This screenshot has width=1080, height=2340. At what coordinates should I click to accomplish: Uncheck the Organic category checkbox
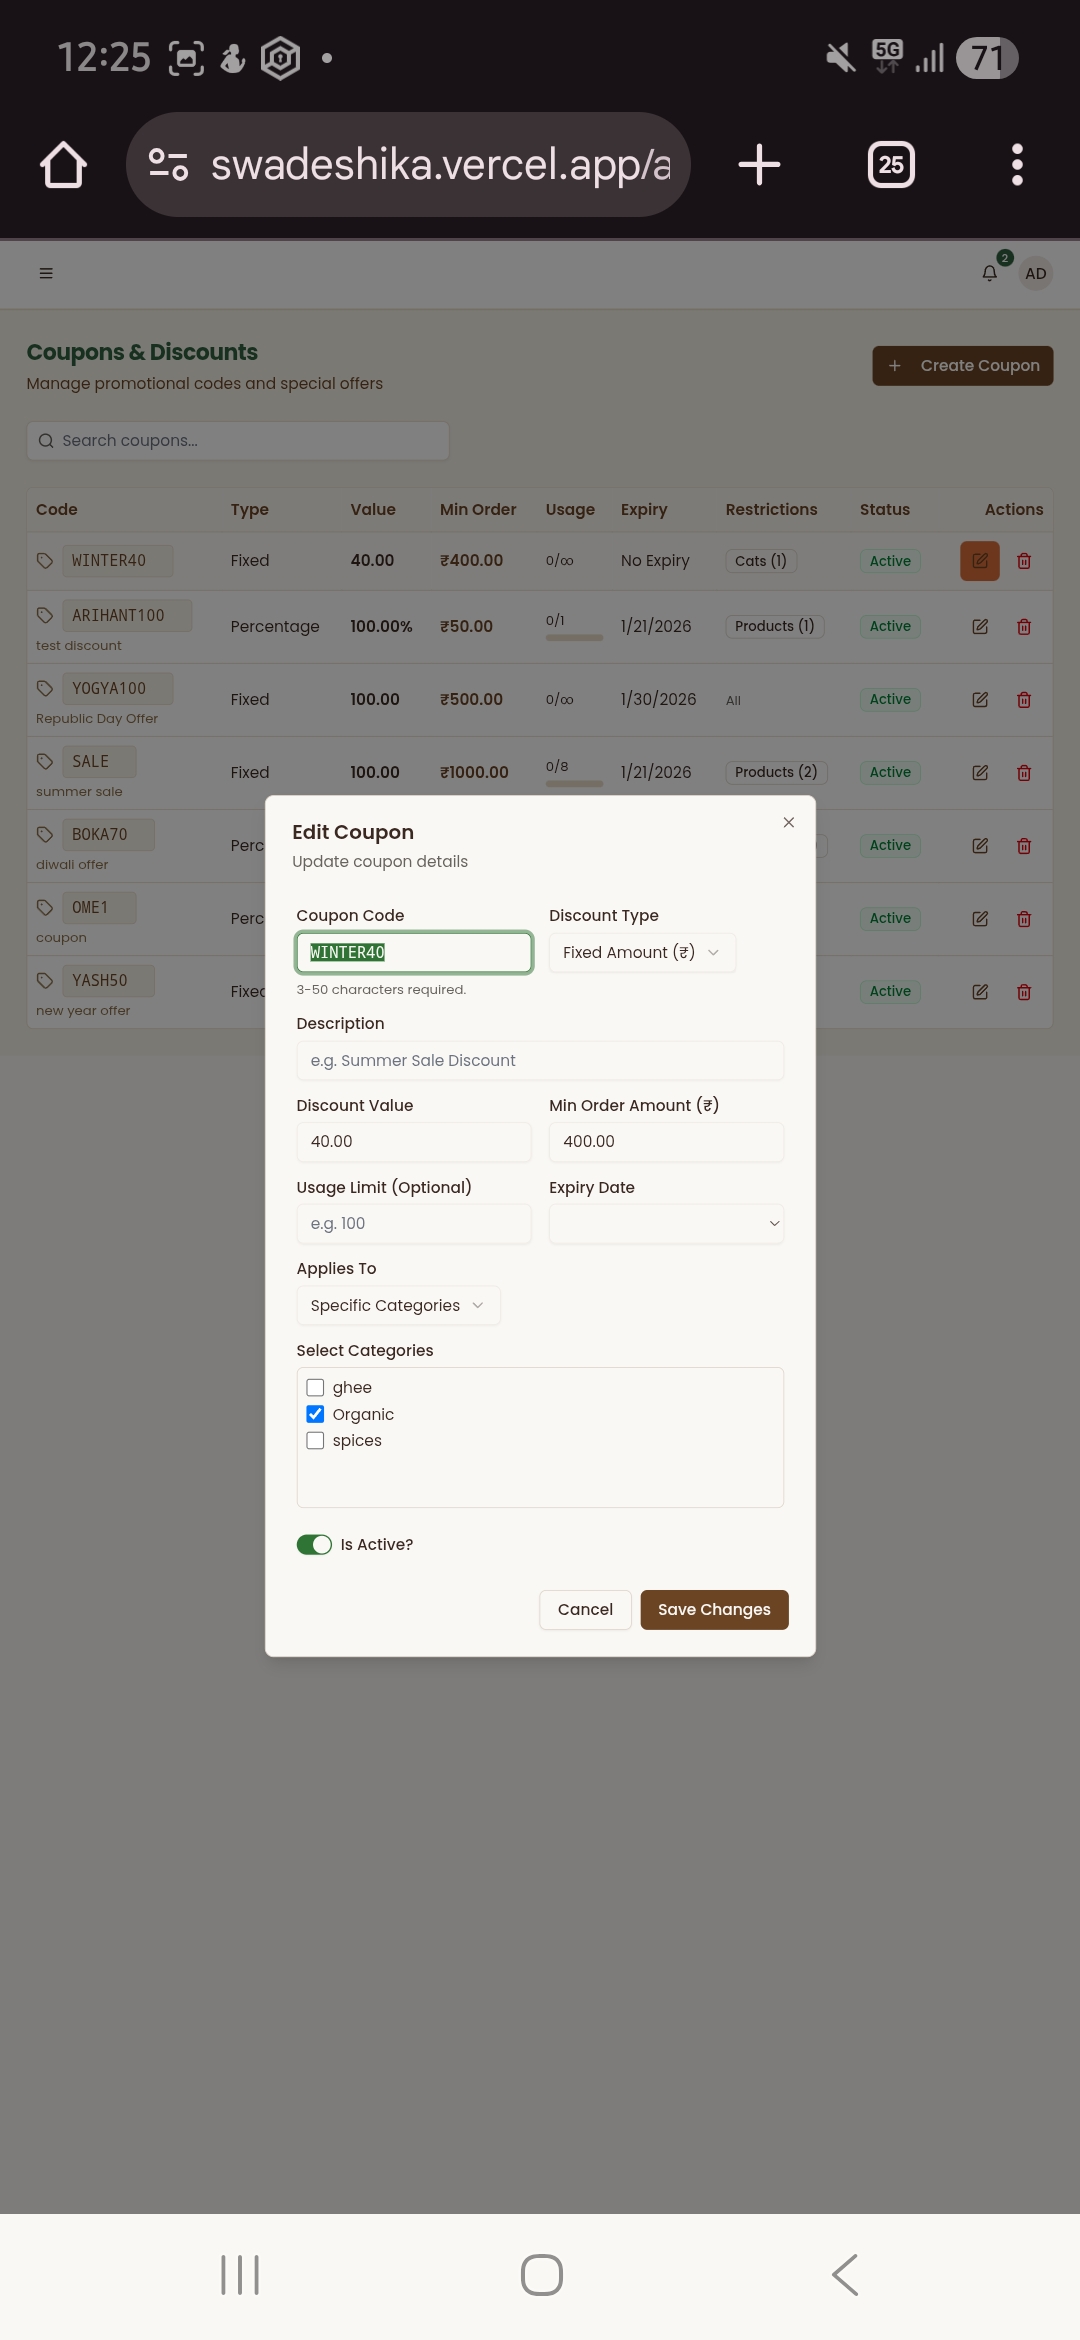point(315,1414)
